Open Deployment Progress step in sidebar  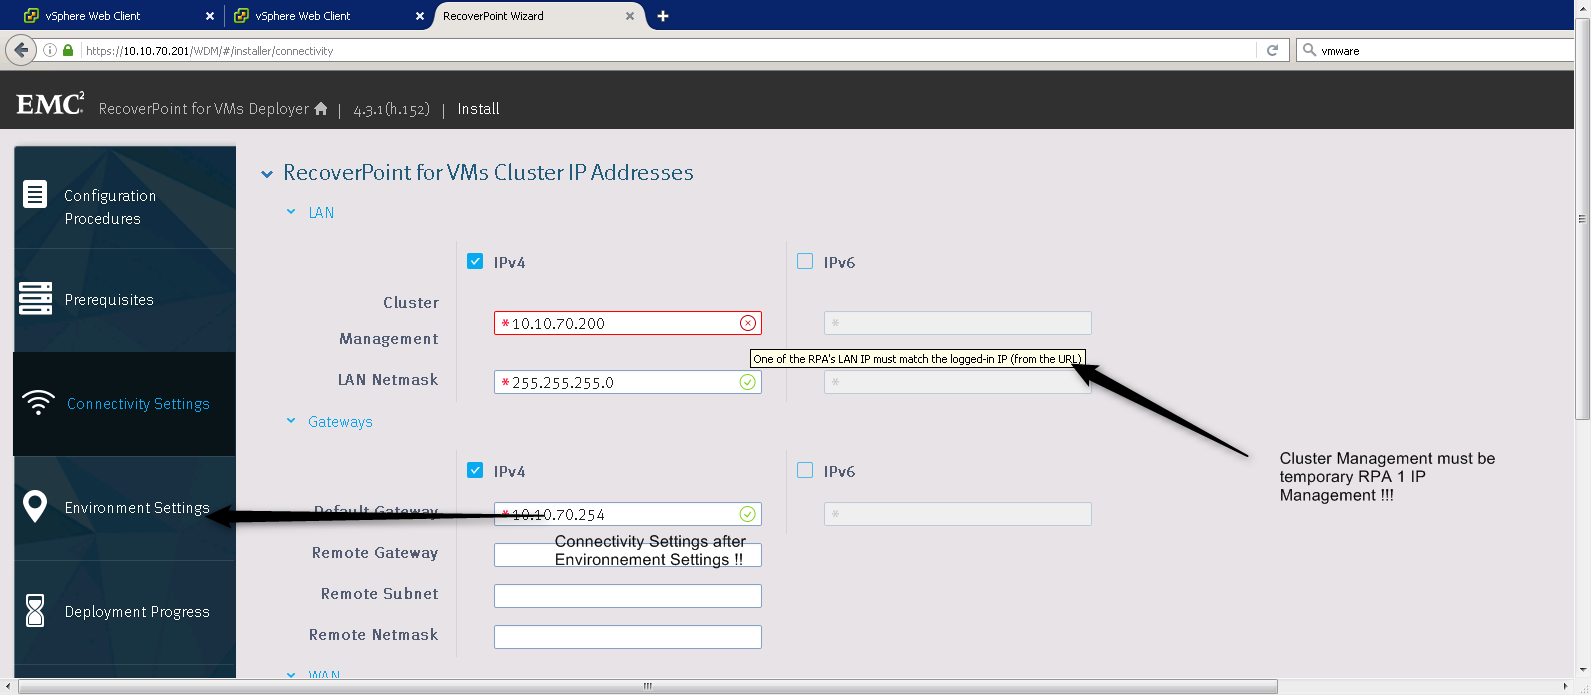[125, 612]
